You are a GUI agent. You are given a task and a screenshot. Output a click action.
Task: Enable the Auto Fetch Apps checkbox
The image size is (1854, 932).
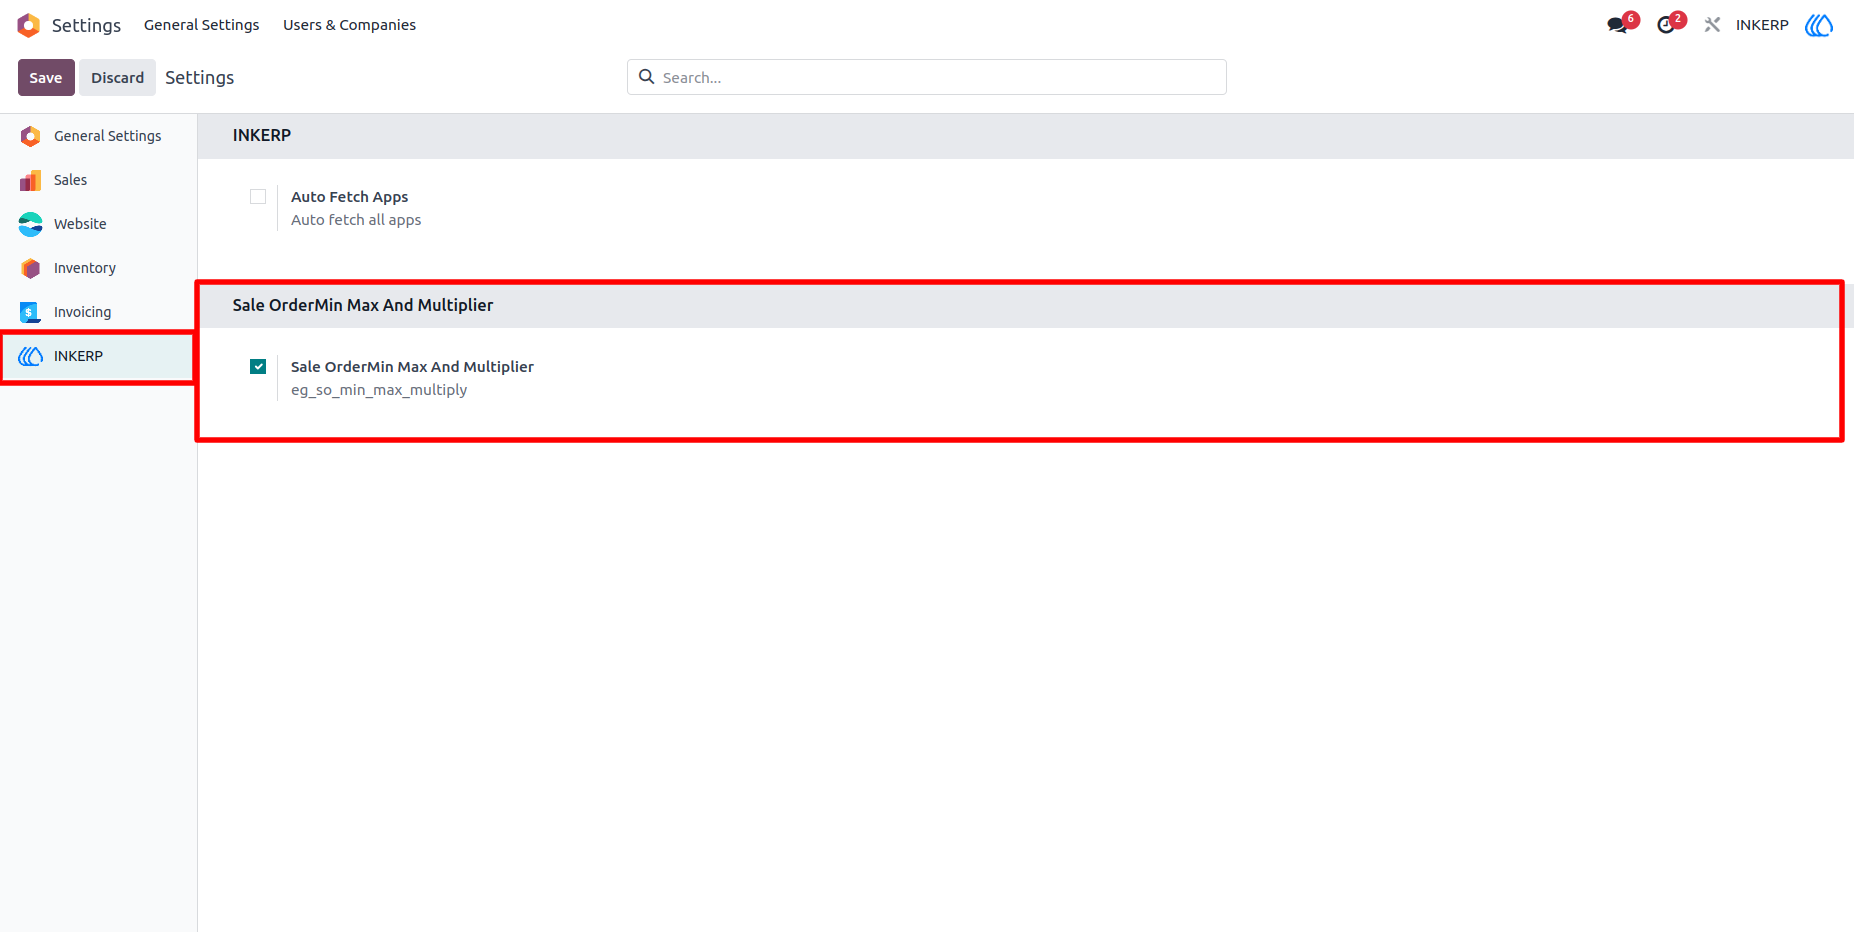tap(258, 197)
